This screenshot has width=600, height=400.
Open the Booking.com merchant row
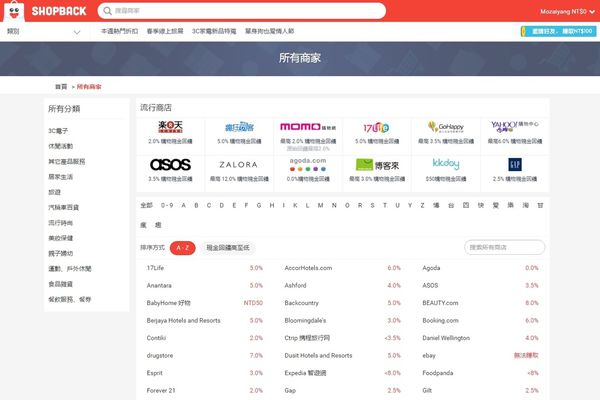coord(480,320)
